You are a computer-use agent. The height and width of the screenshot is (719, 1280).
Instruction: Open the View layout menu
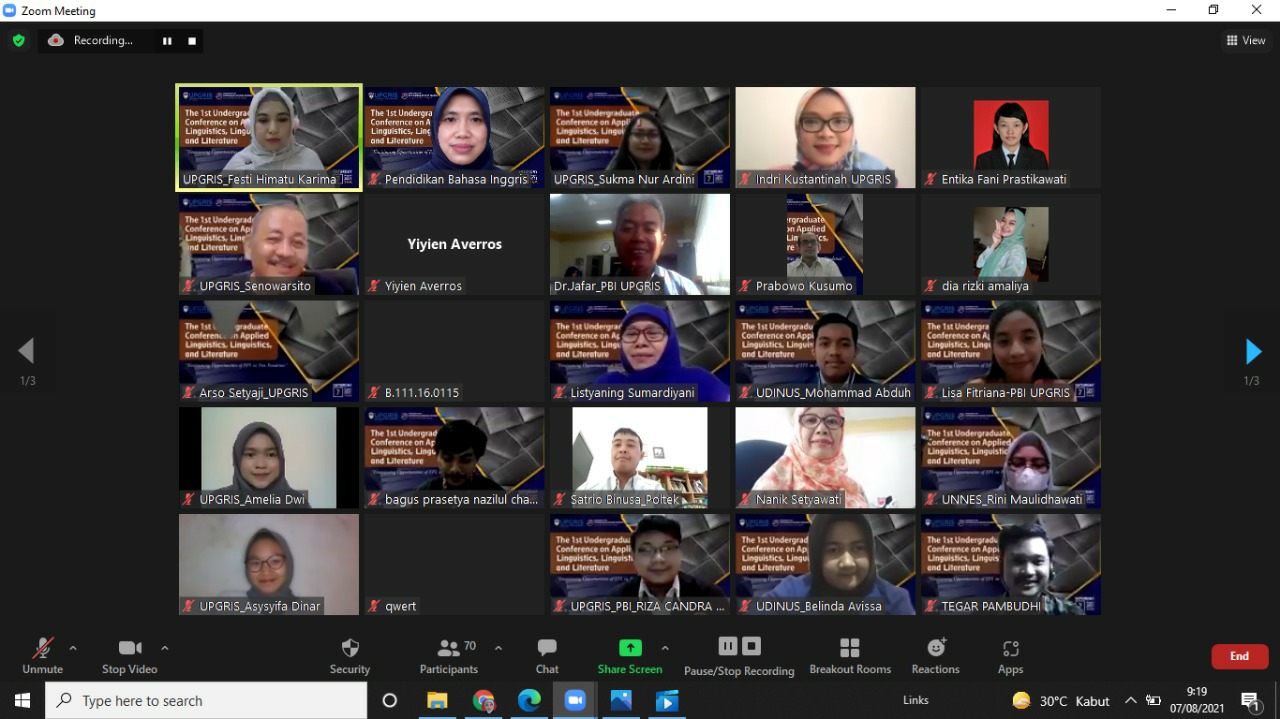point(1246,41)
